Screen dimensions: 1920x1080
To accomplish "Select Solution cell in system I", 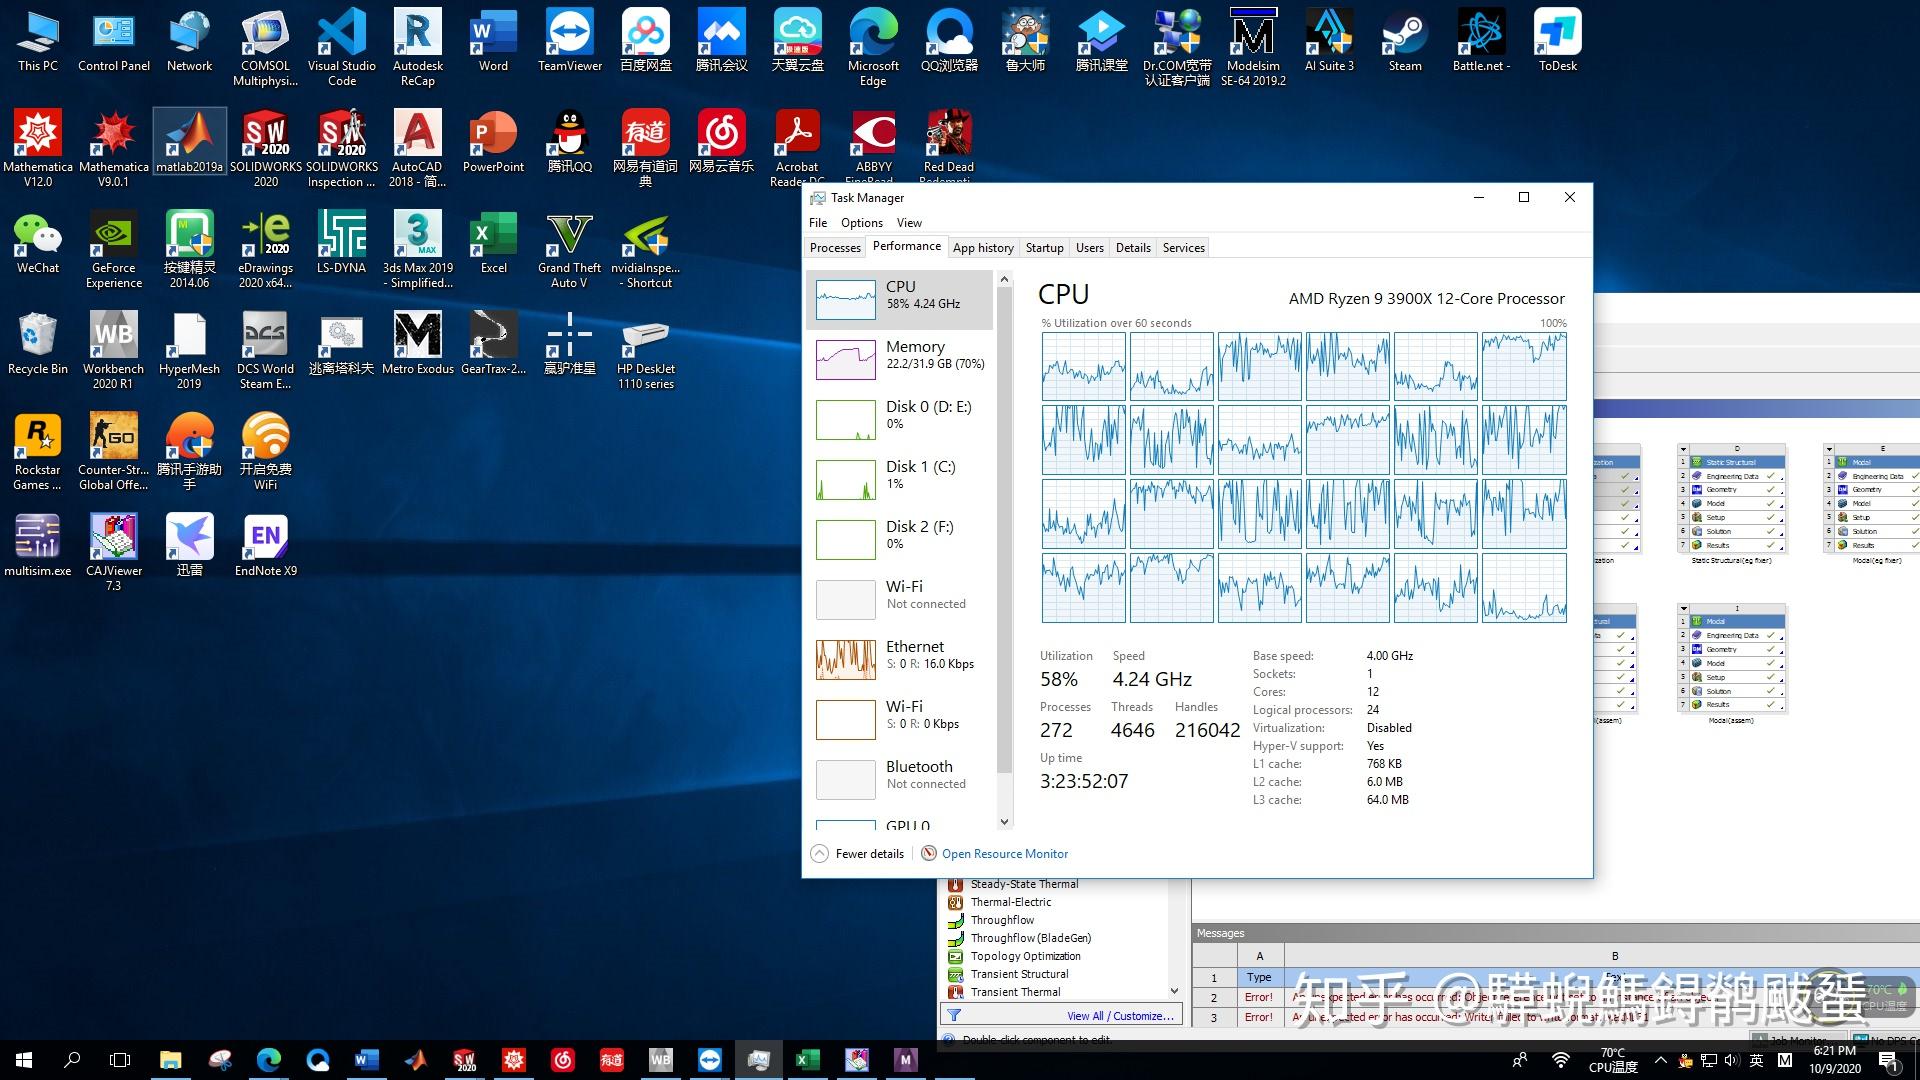I will (1736, 691).
